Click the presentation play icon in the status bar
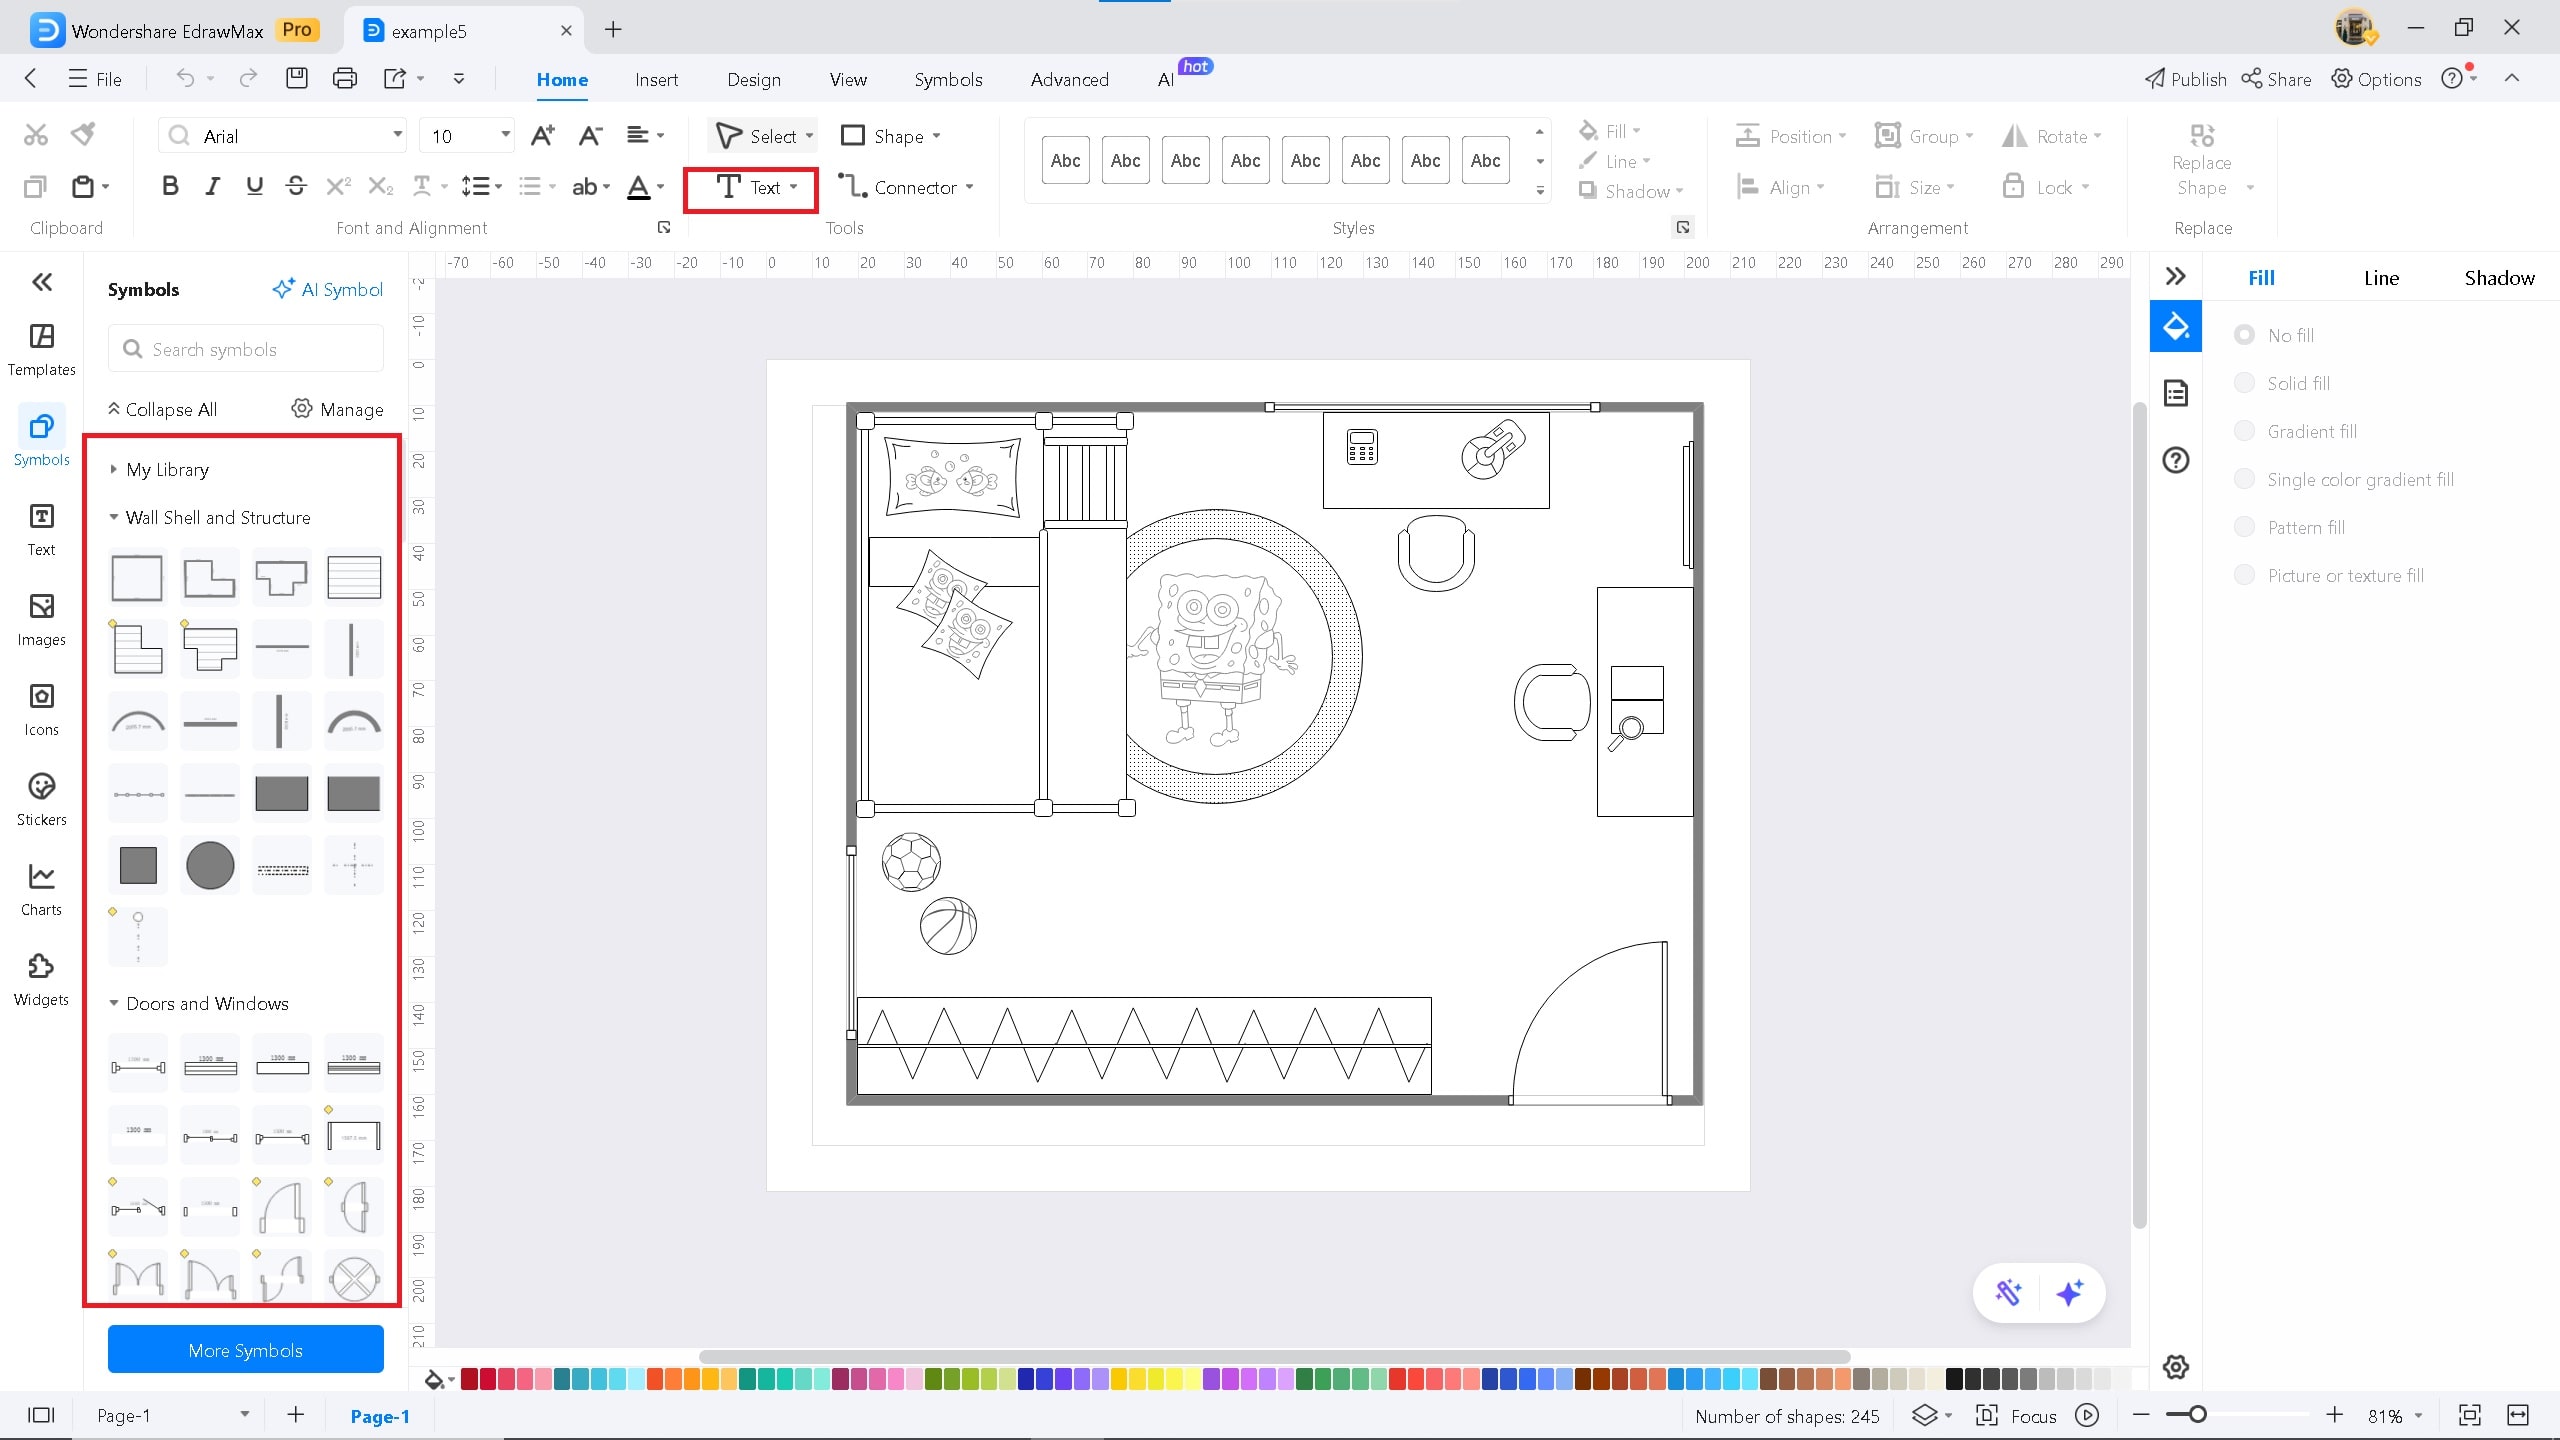This screenshot has width=2560, height=1440. click(2087, 1415)
